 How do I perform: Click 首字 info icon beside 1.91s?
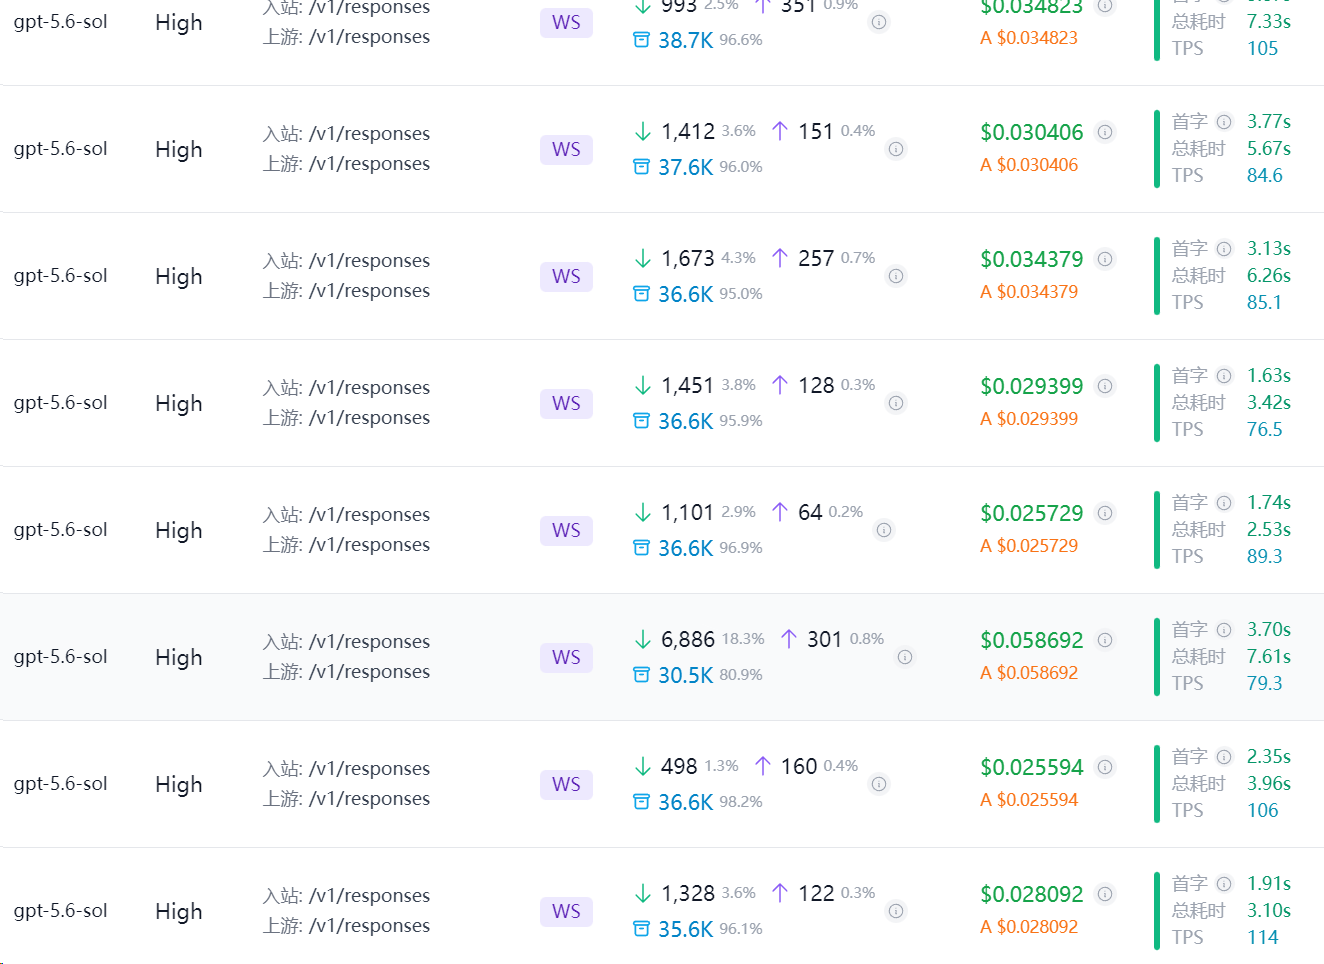1224,884
